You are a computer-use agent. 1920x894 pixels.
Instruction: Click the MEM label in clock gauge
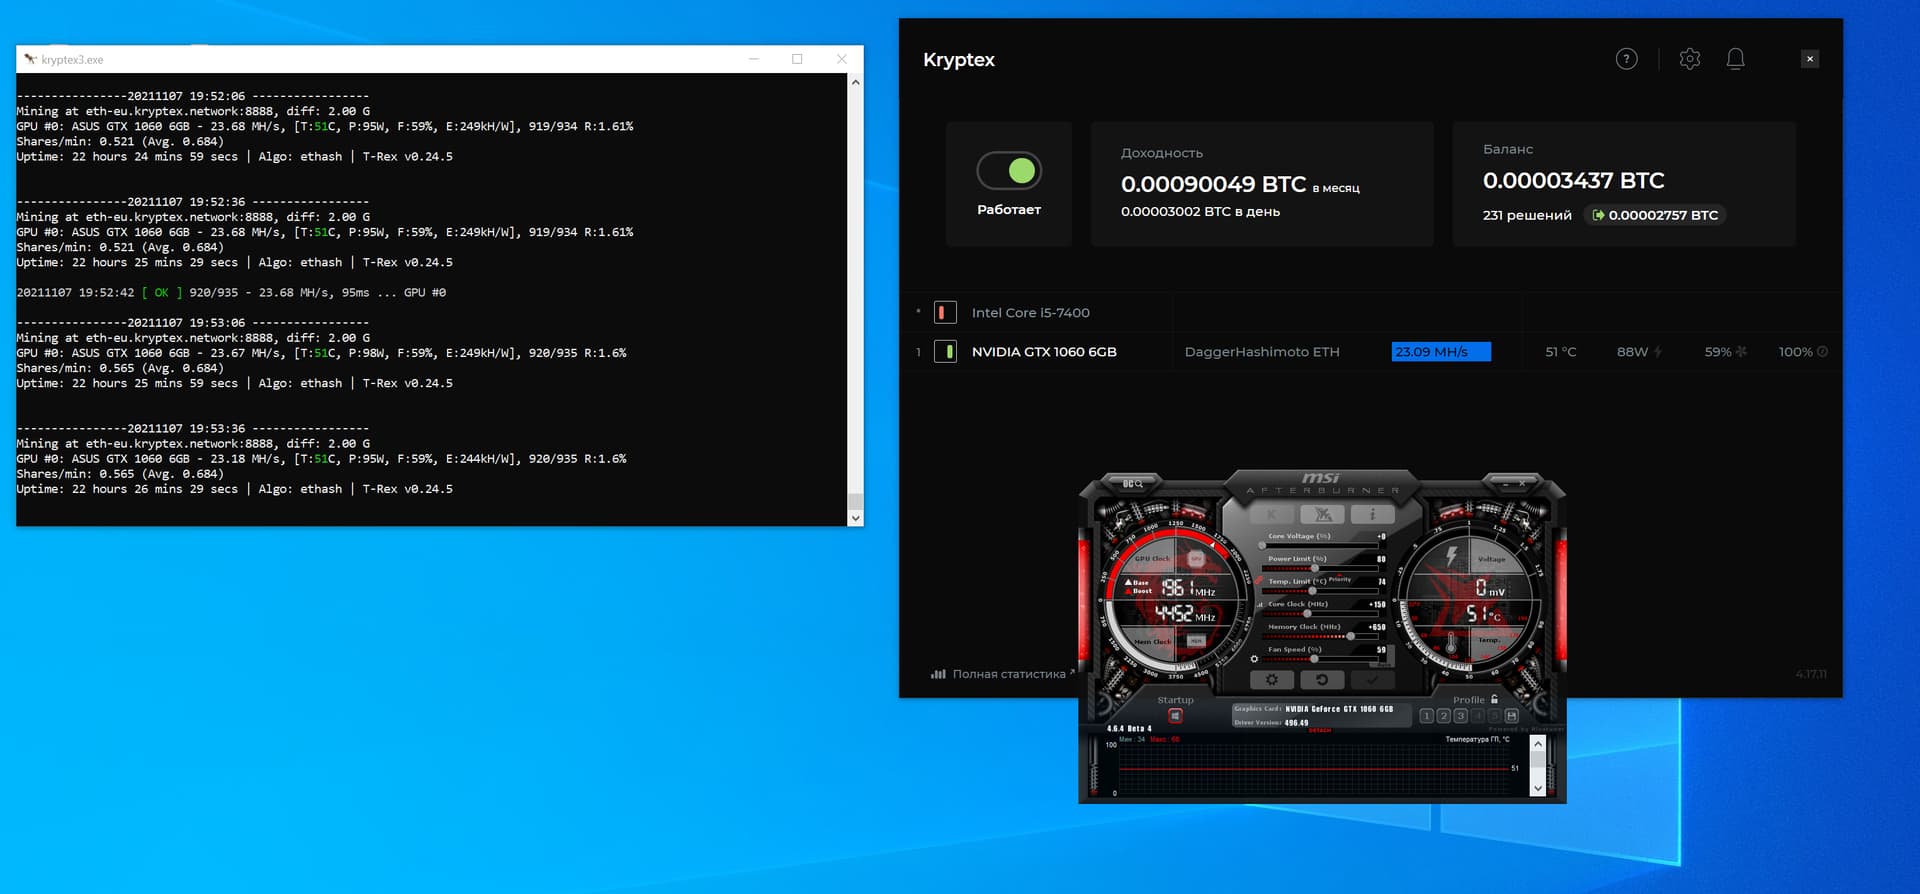[1196, 641]
